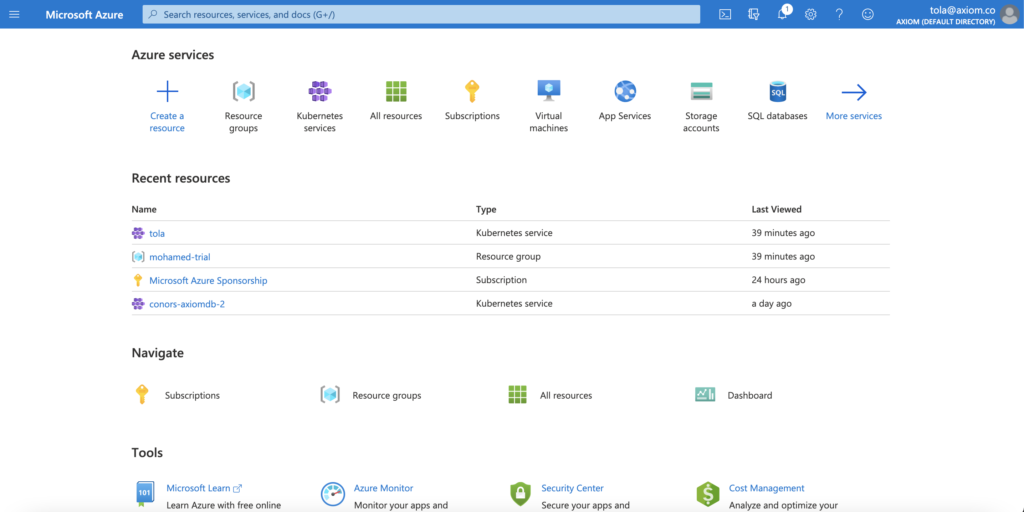Open the mohamed-trial resource group

(x=180, y=257)
